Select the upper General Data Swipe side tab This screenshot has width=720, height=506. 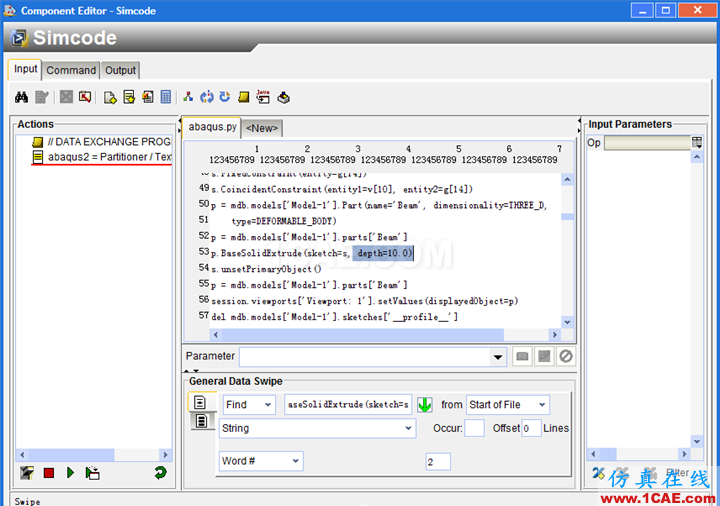click(200, 403)
